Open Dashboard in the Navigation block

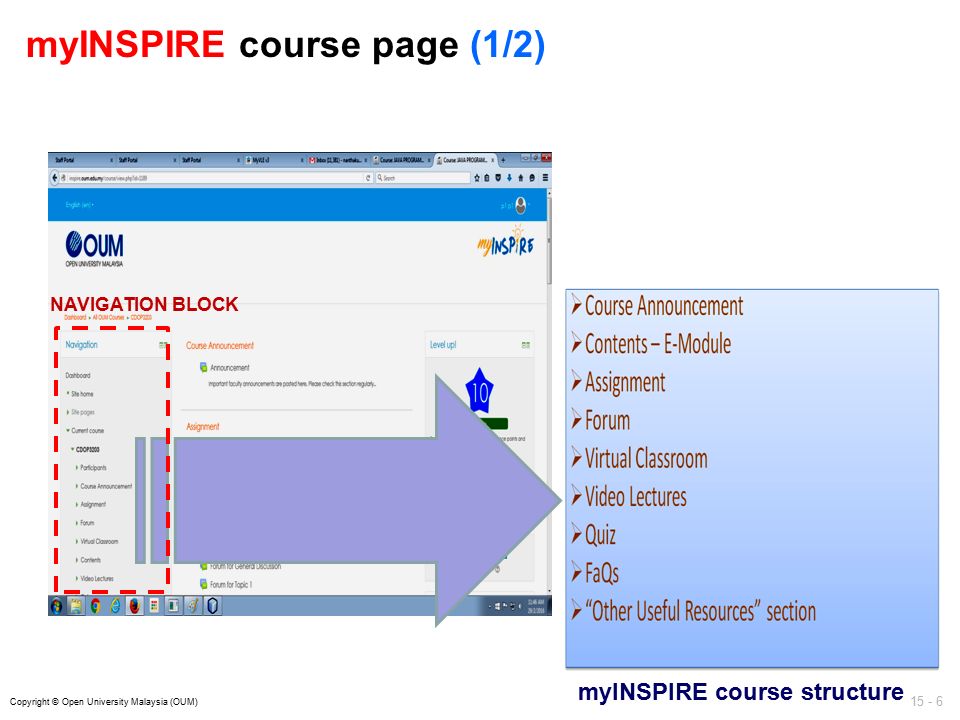pos(78,375)
